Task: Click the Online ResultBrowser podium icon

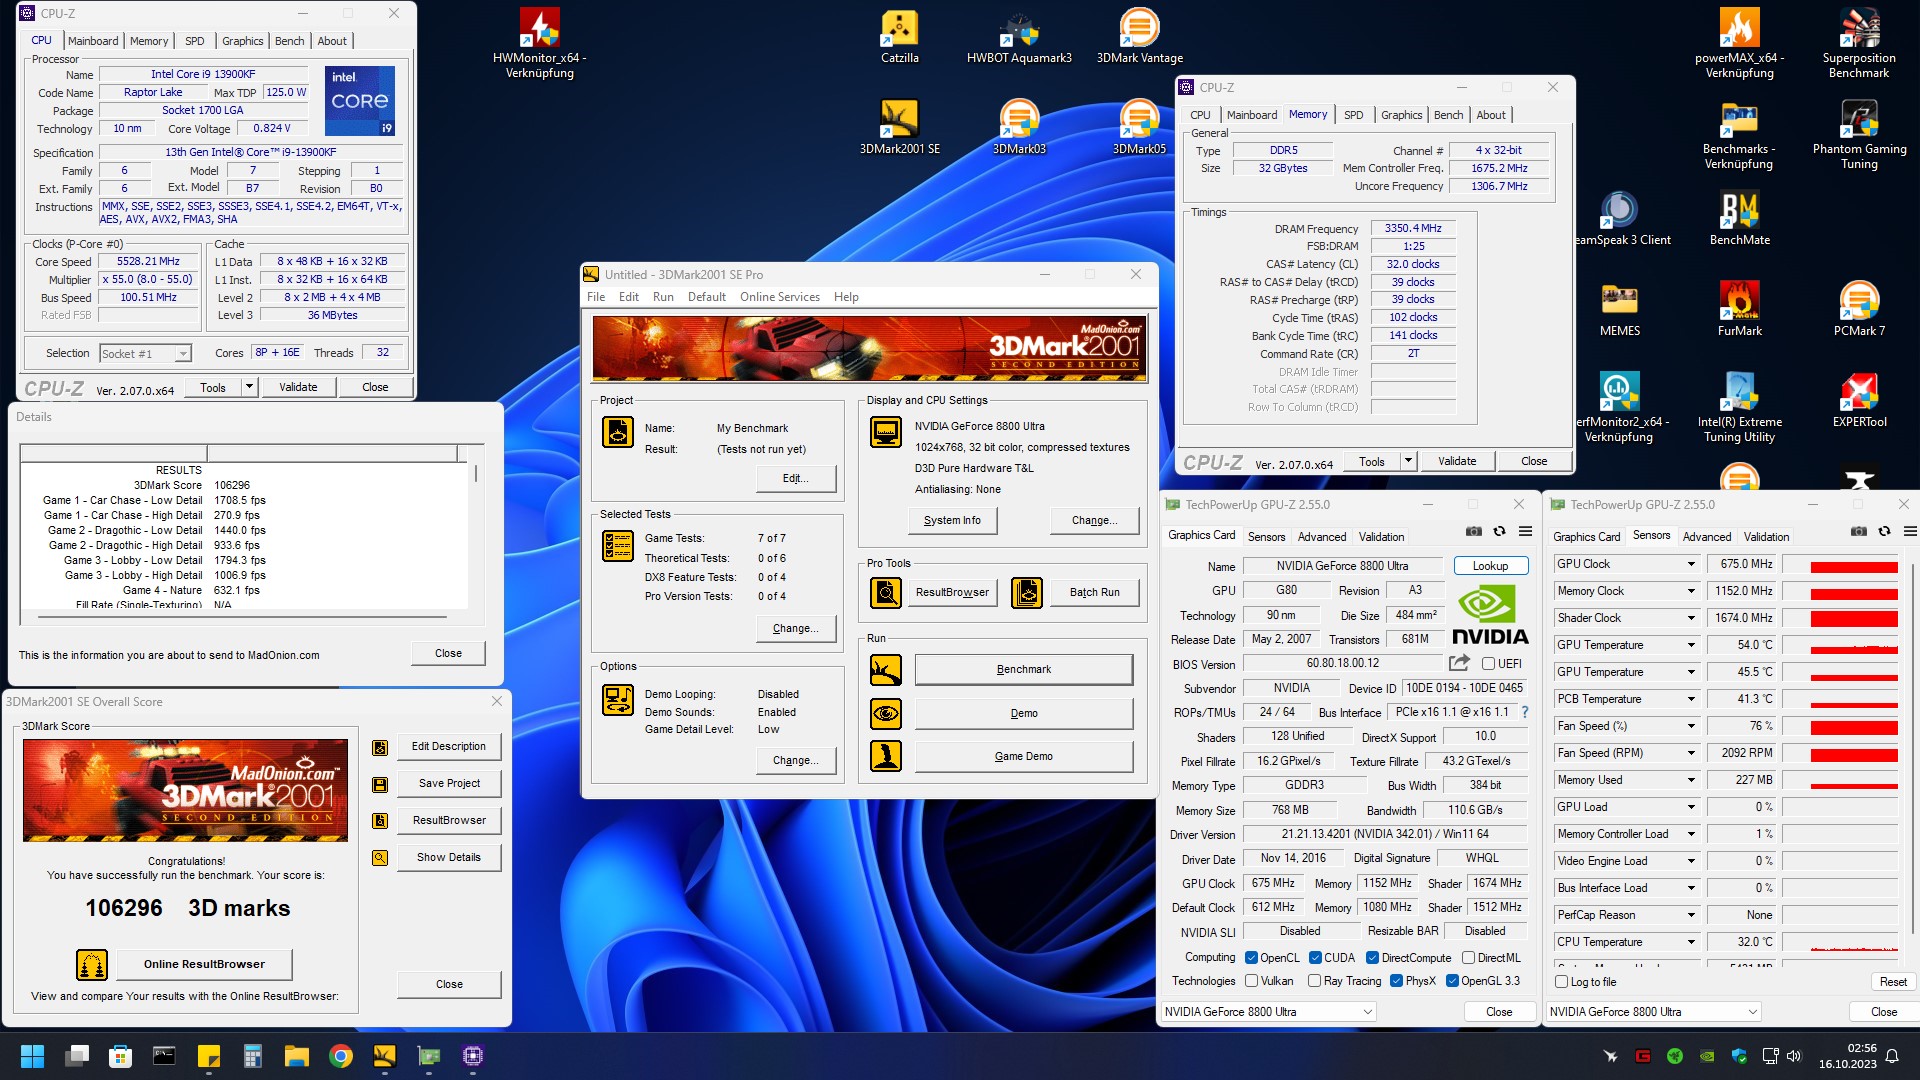Action: click(x=92, y=965)
